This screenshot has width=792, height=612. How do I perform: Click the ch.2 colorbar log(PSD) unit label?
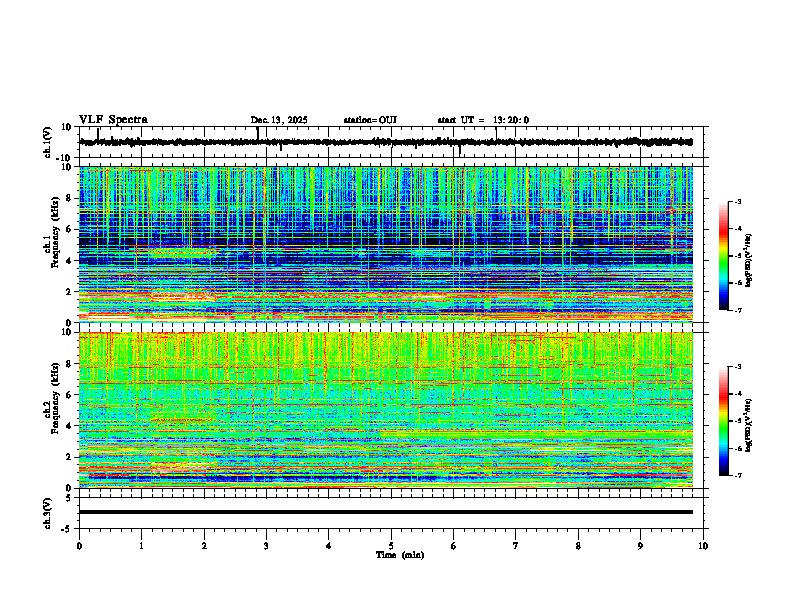pyautogui.click(x=749, y=425)
